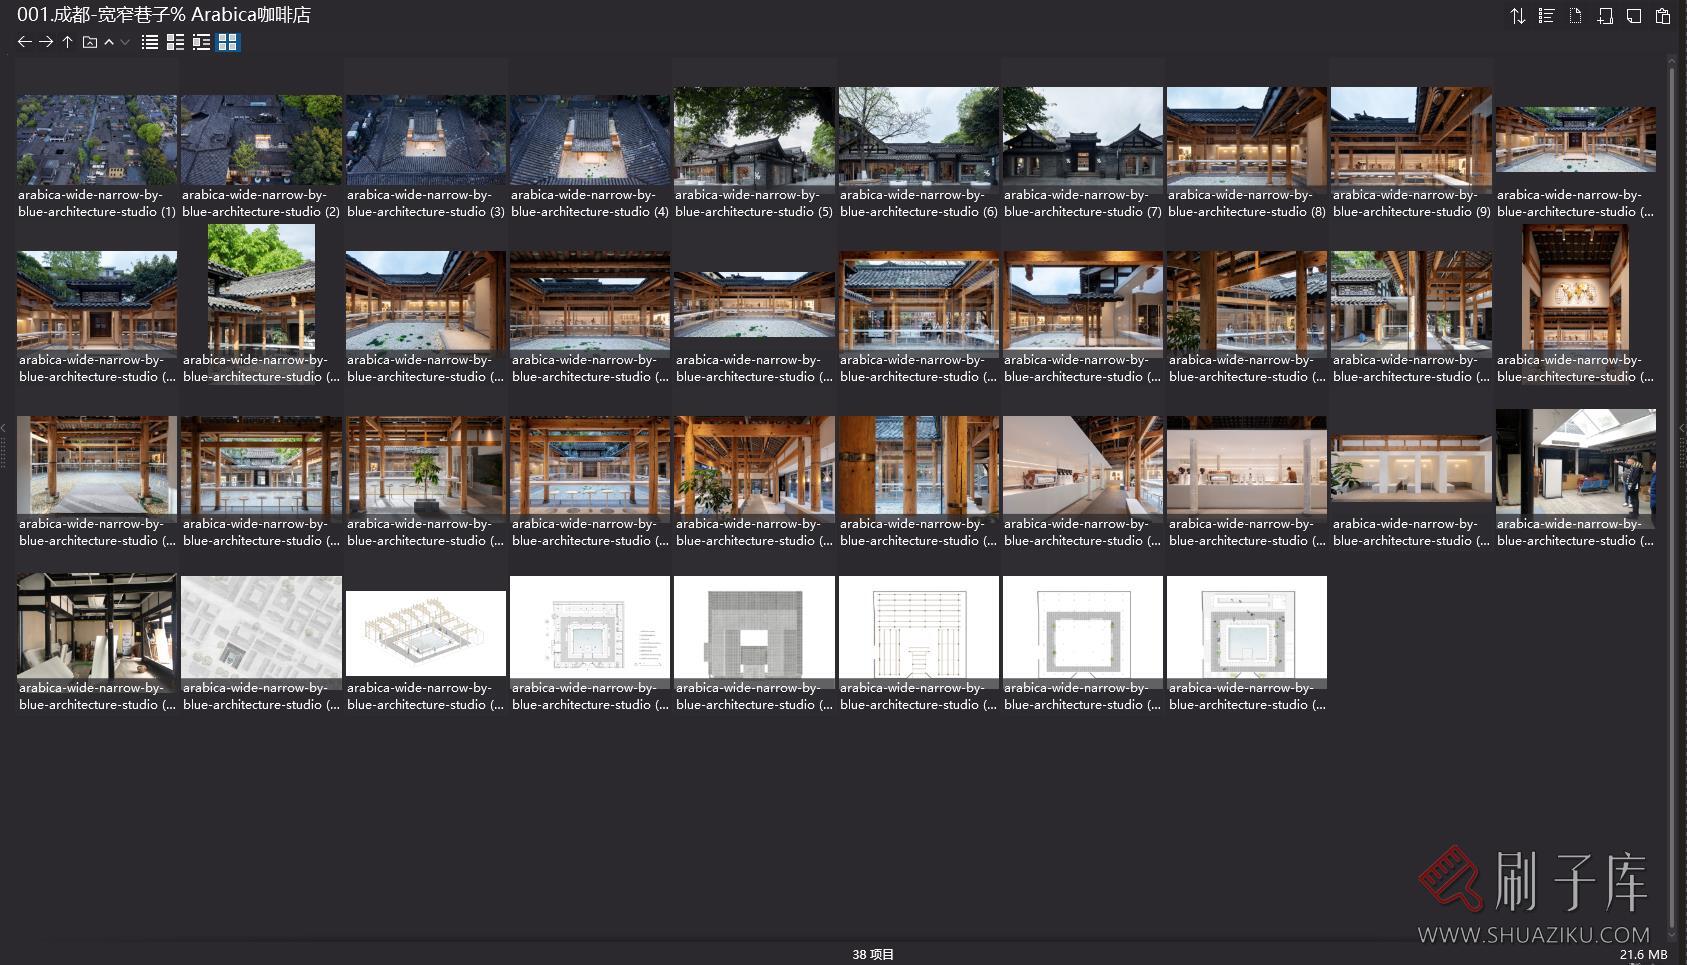
Task: Toggle the large thumbnails grid view
Action: 228,42
